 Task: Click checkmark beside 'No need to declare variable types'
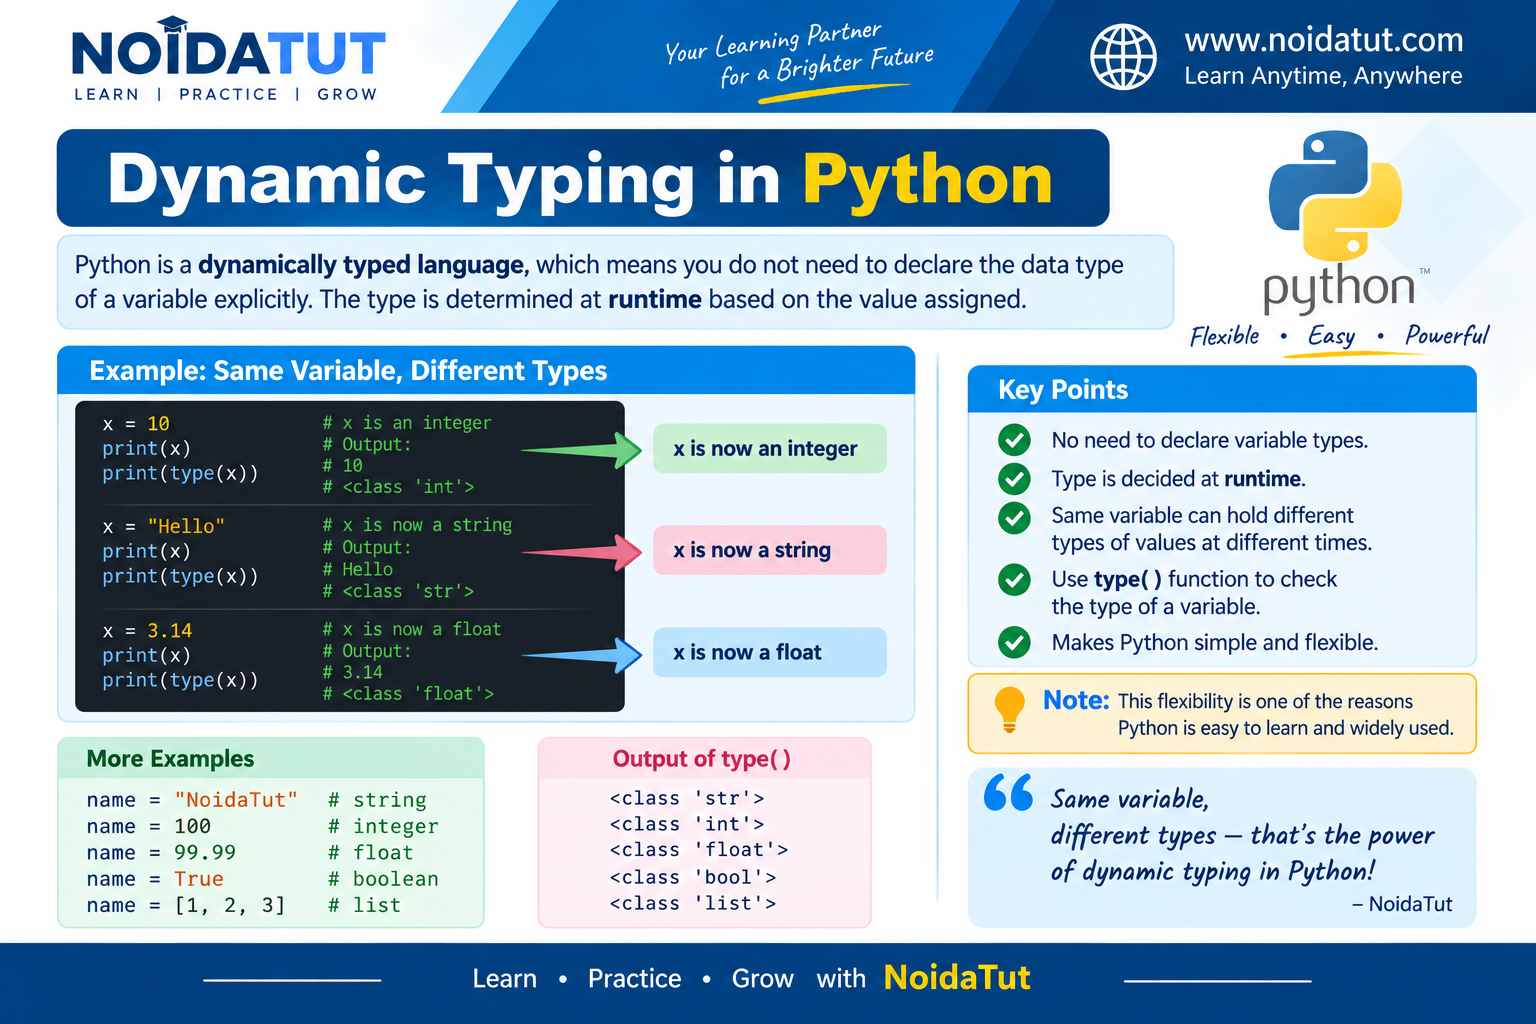click(x=1014, y=440)
